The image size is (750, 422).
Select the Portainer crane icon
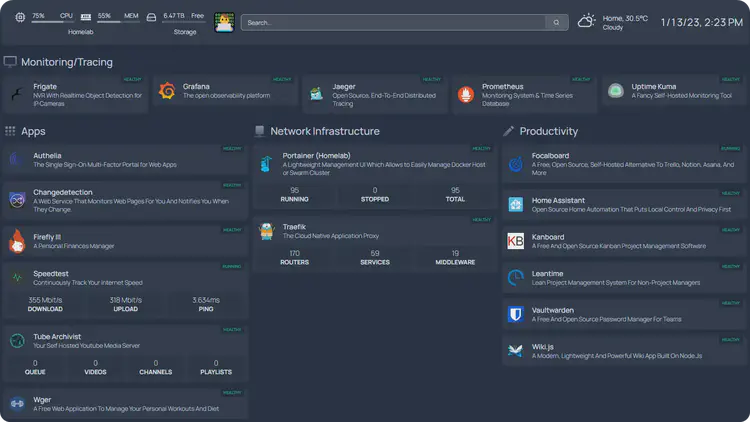pyautogui.click(x=266, y=164)
